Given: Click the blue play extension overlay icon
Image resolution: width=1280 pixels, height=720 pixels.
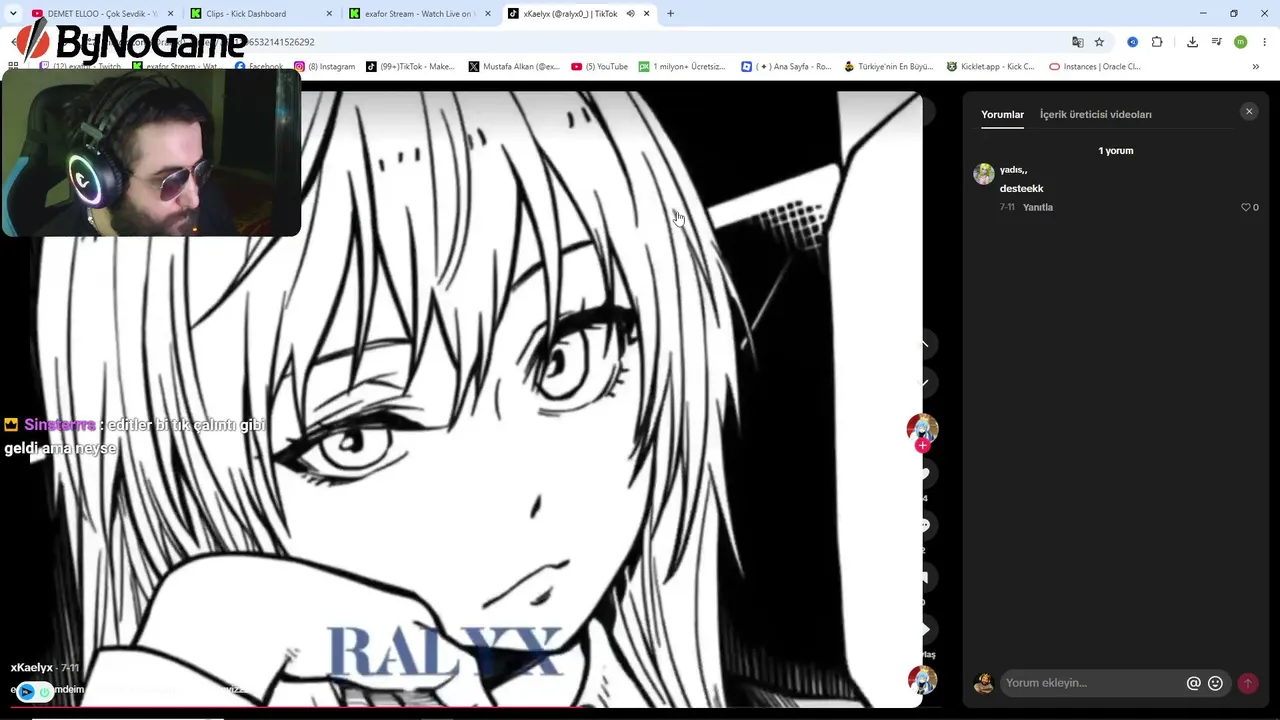Looking at the screenshot, I should pos(26,691).
